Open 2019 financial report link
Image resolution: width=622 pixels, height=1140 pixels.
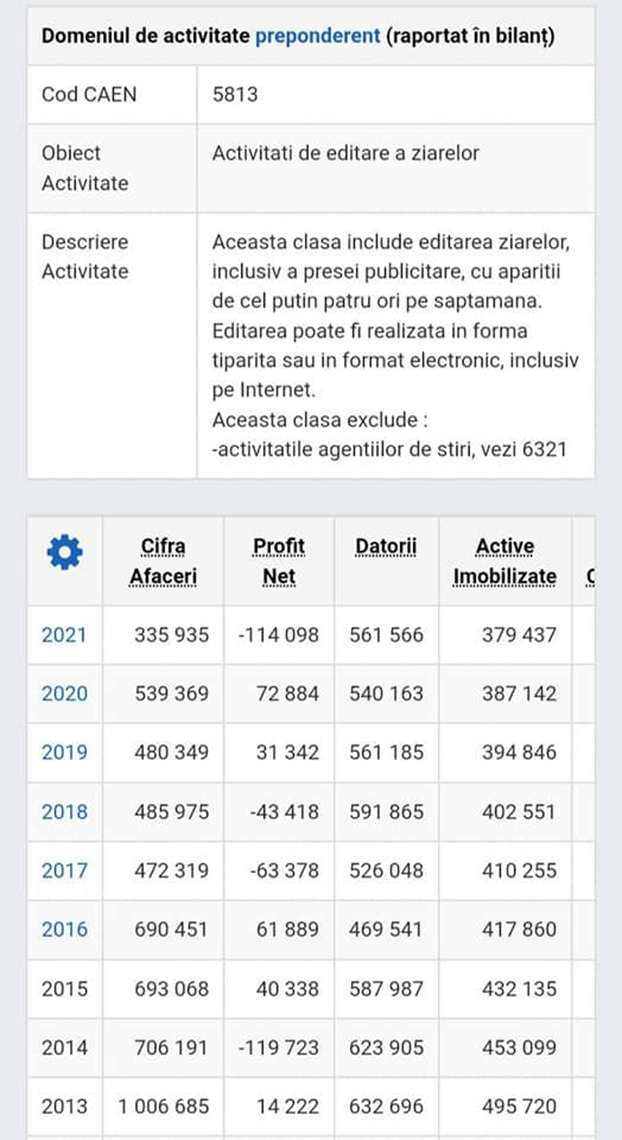click(x=62, y=753)
